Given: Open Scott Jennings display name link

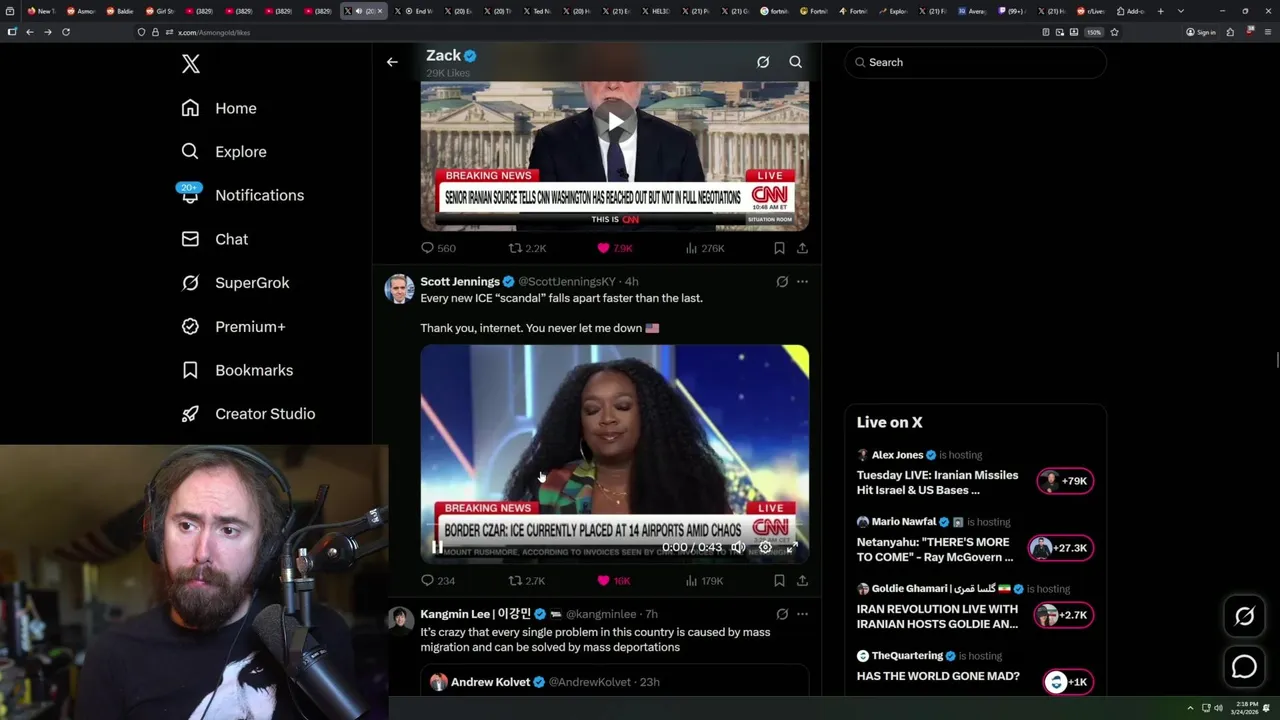Looking at the screenshot, I should tap(460, 282).
